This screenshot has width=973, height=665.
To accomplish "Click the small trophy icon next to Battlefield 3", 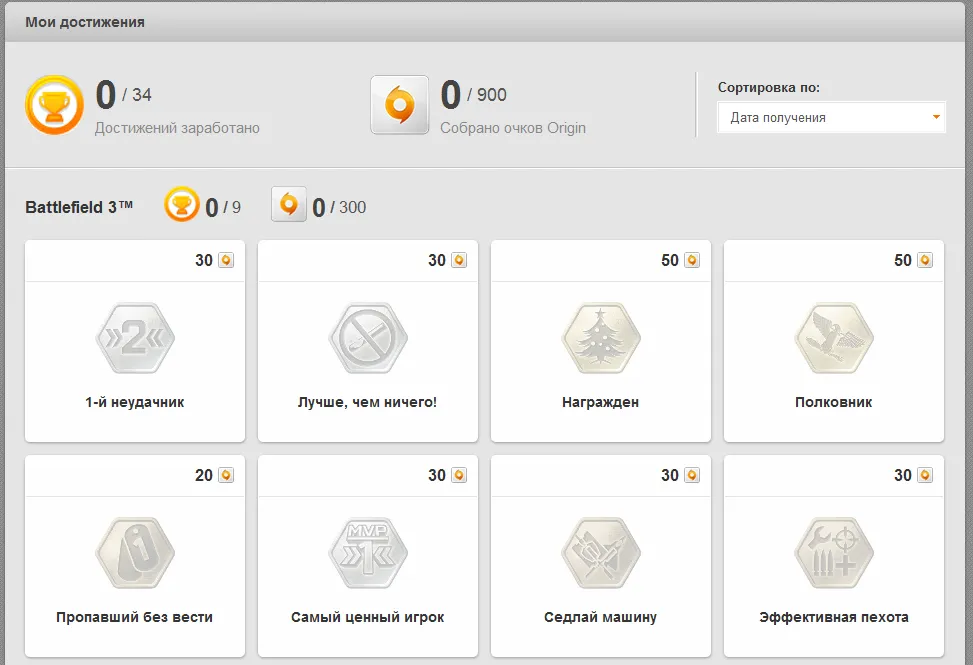I will (181, 205).
